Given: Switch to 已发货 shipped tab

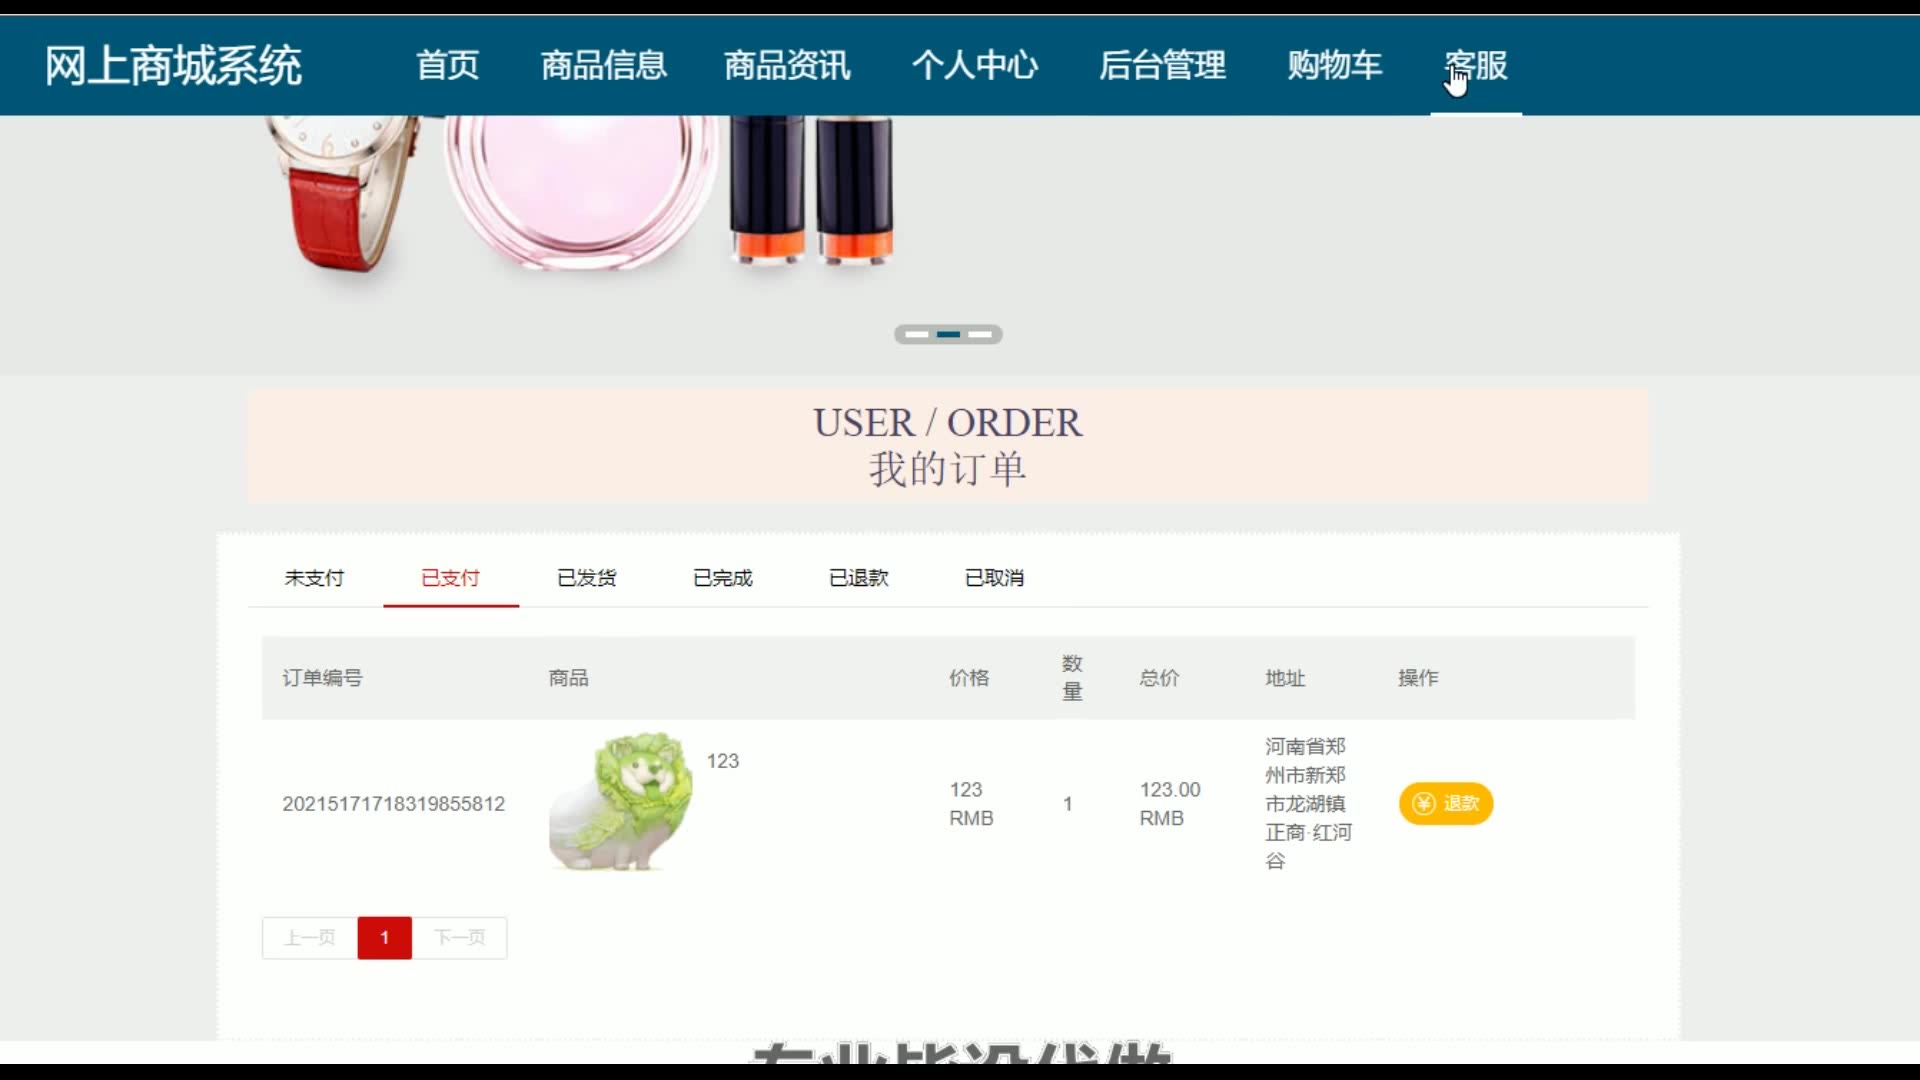Looking at the screenshot, I should pyautogui.click(x=586, y=578).
